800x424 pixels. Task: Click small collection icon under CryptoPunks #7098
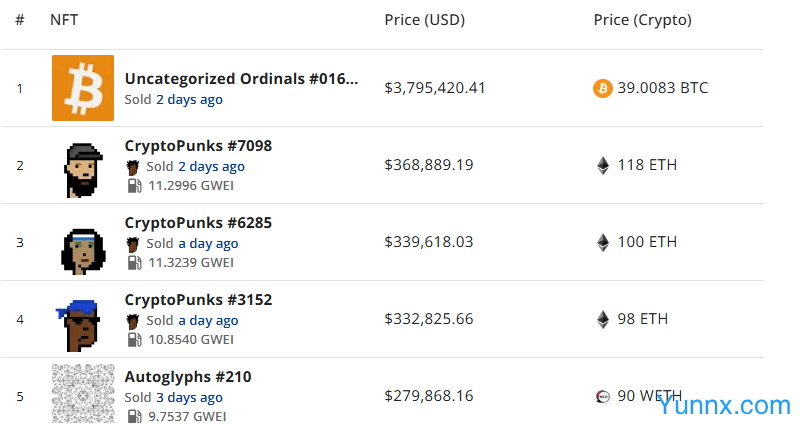[133, 167]
